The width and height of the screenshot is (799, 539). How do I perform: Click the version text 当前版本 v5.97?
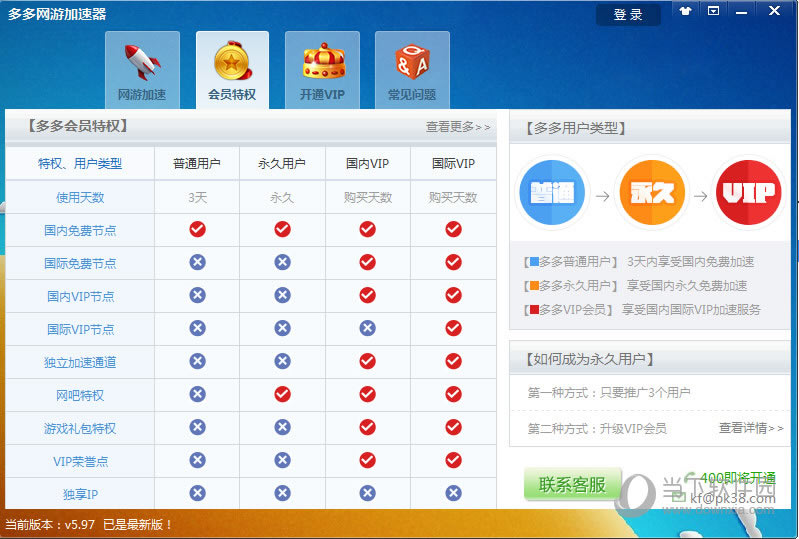[x=89, y=524]
